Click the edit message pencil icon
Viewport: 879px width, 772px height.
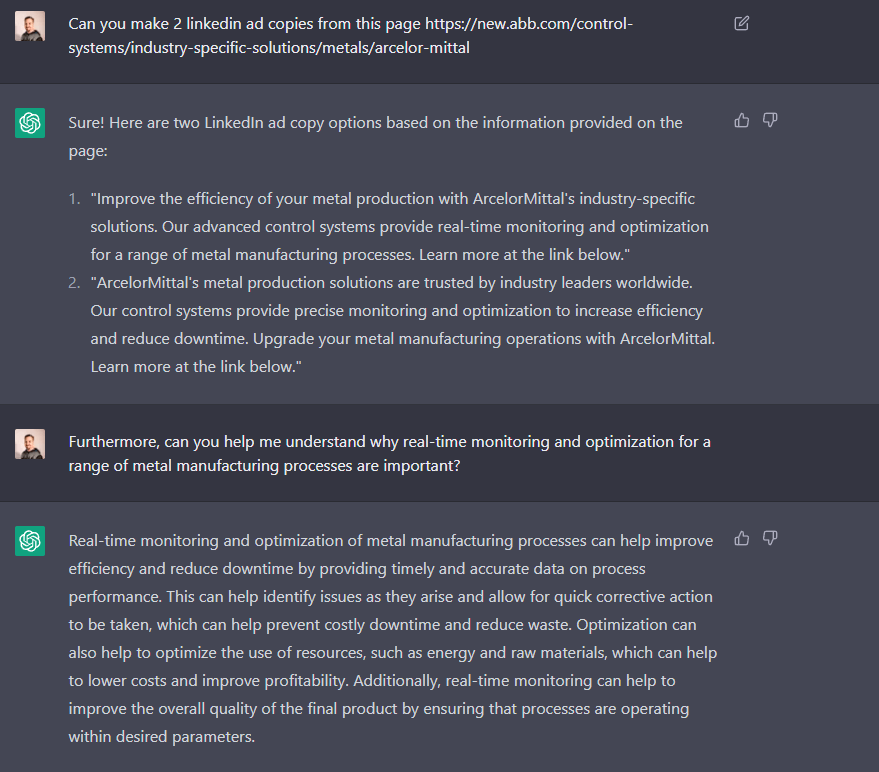[741, 24]
